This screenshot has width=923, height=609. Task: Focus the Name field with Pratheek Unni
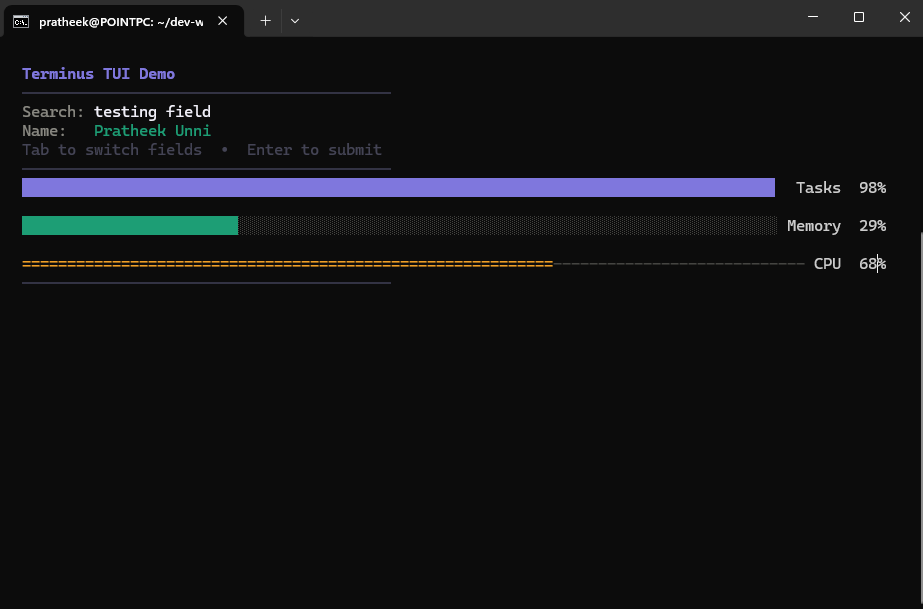(x=152, y=131)
